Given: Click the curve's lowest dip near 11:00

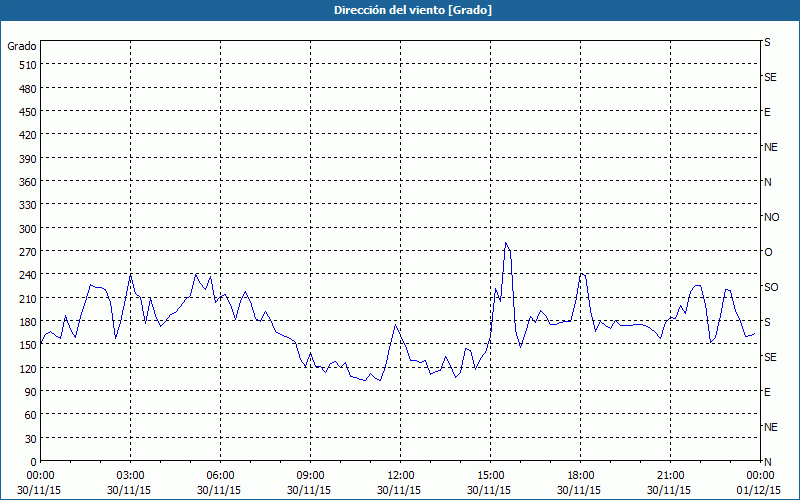Looking at the screenshot, I should tap(364, 380).
